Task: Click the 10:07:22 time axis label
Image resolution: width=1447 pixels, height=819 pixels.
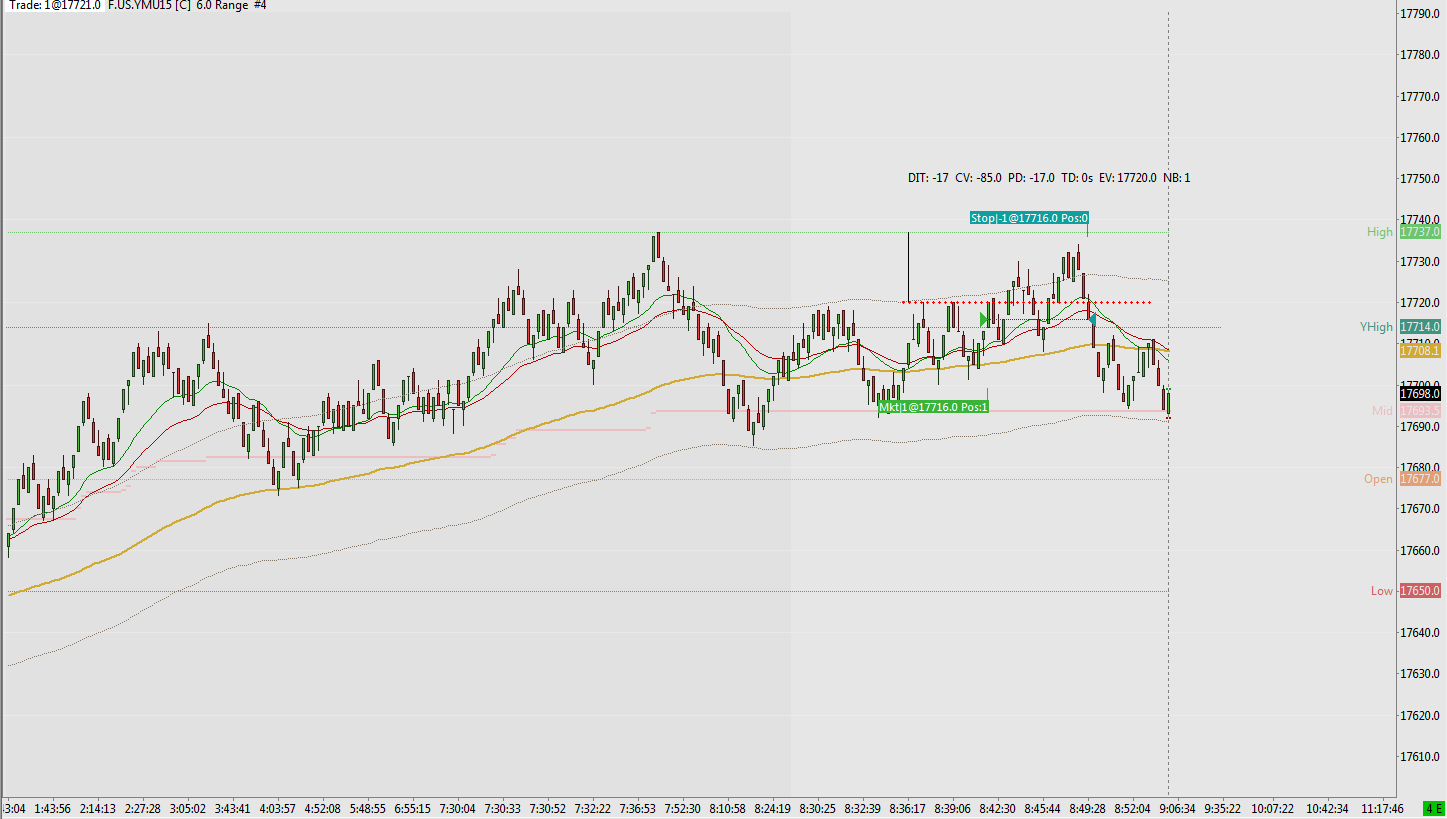Action: tap(1270, 808)
